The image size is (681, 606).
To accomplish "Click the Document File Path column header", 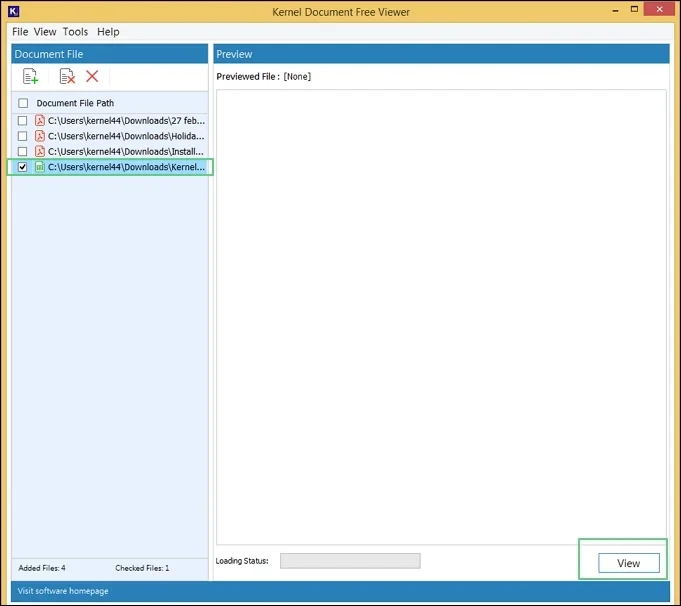I will pyautogui.click(x=75, y=103).
